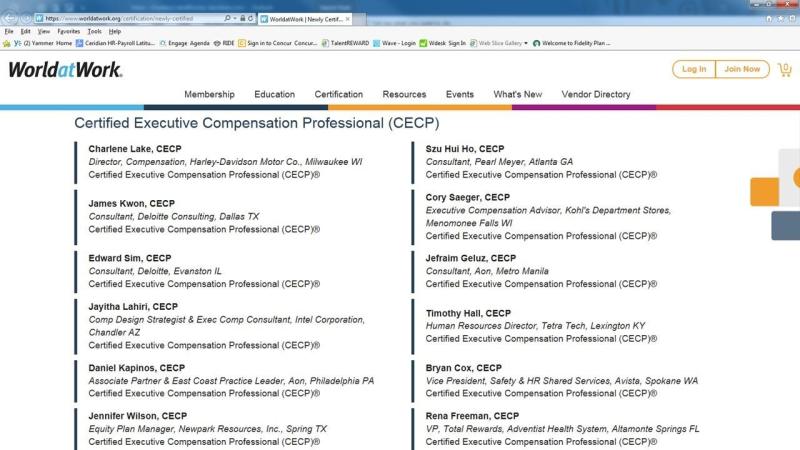800x450 pixels.
Task: Click the WorldatWork logo
Action: click(x=65, y=69)
